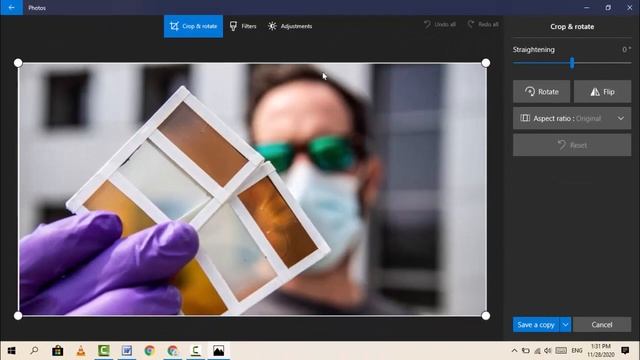640x360 pixels.
Task: Open VLC media player from taskbar
Action: pyautogui.click(x=81, y=351)
